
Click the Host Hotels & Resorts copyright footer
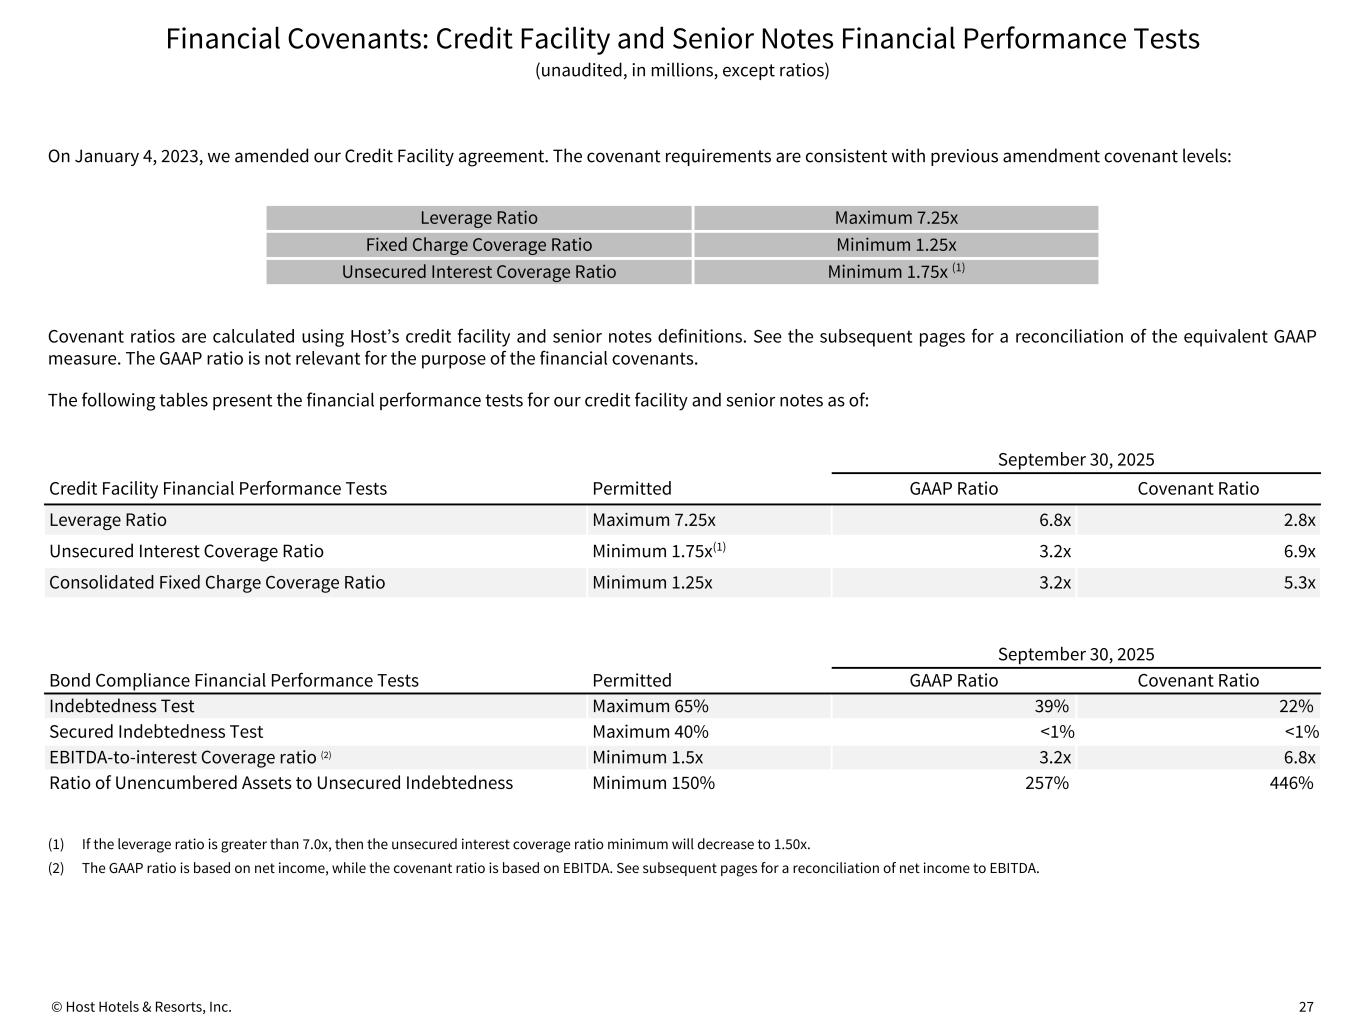pyautogui.click(x=142, y=1007)
